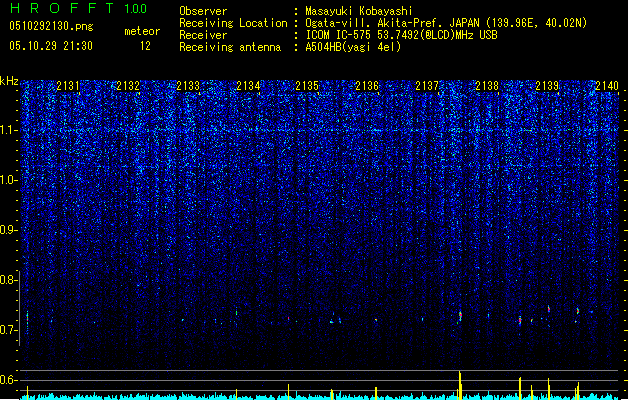Click the 2139 time axis label
629x400 pixels.
tap(547, 86)
